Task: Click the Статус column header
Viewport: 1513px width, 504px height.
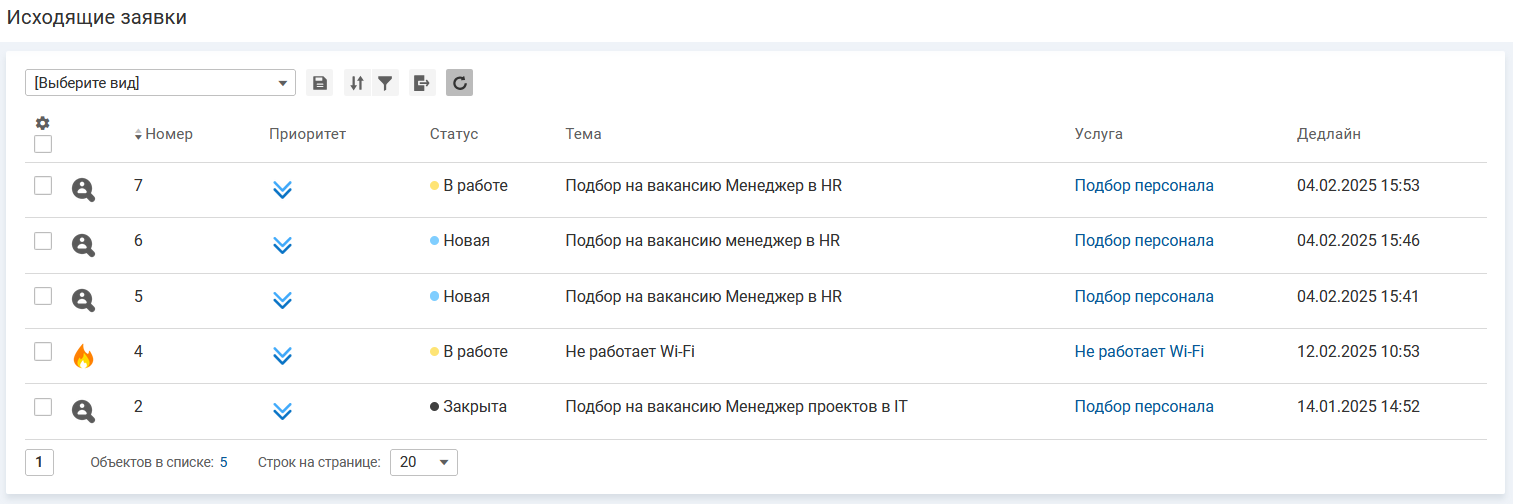Action: pyautogui.click(x=454, y=134)
